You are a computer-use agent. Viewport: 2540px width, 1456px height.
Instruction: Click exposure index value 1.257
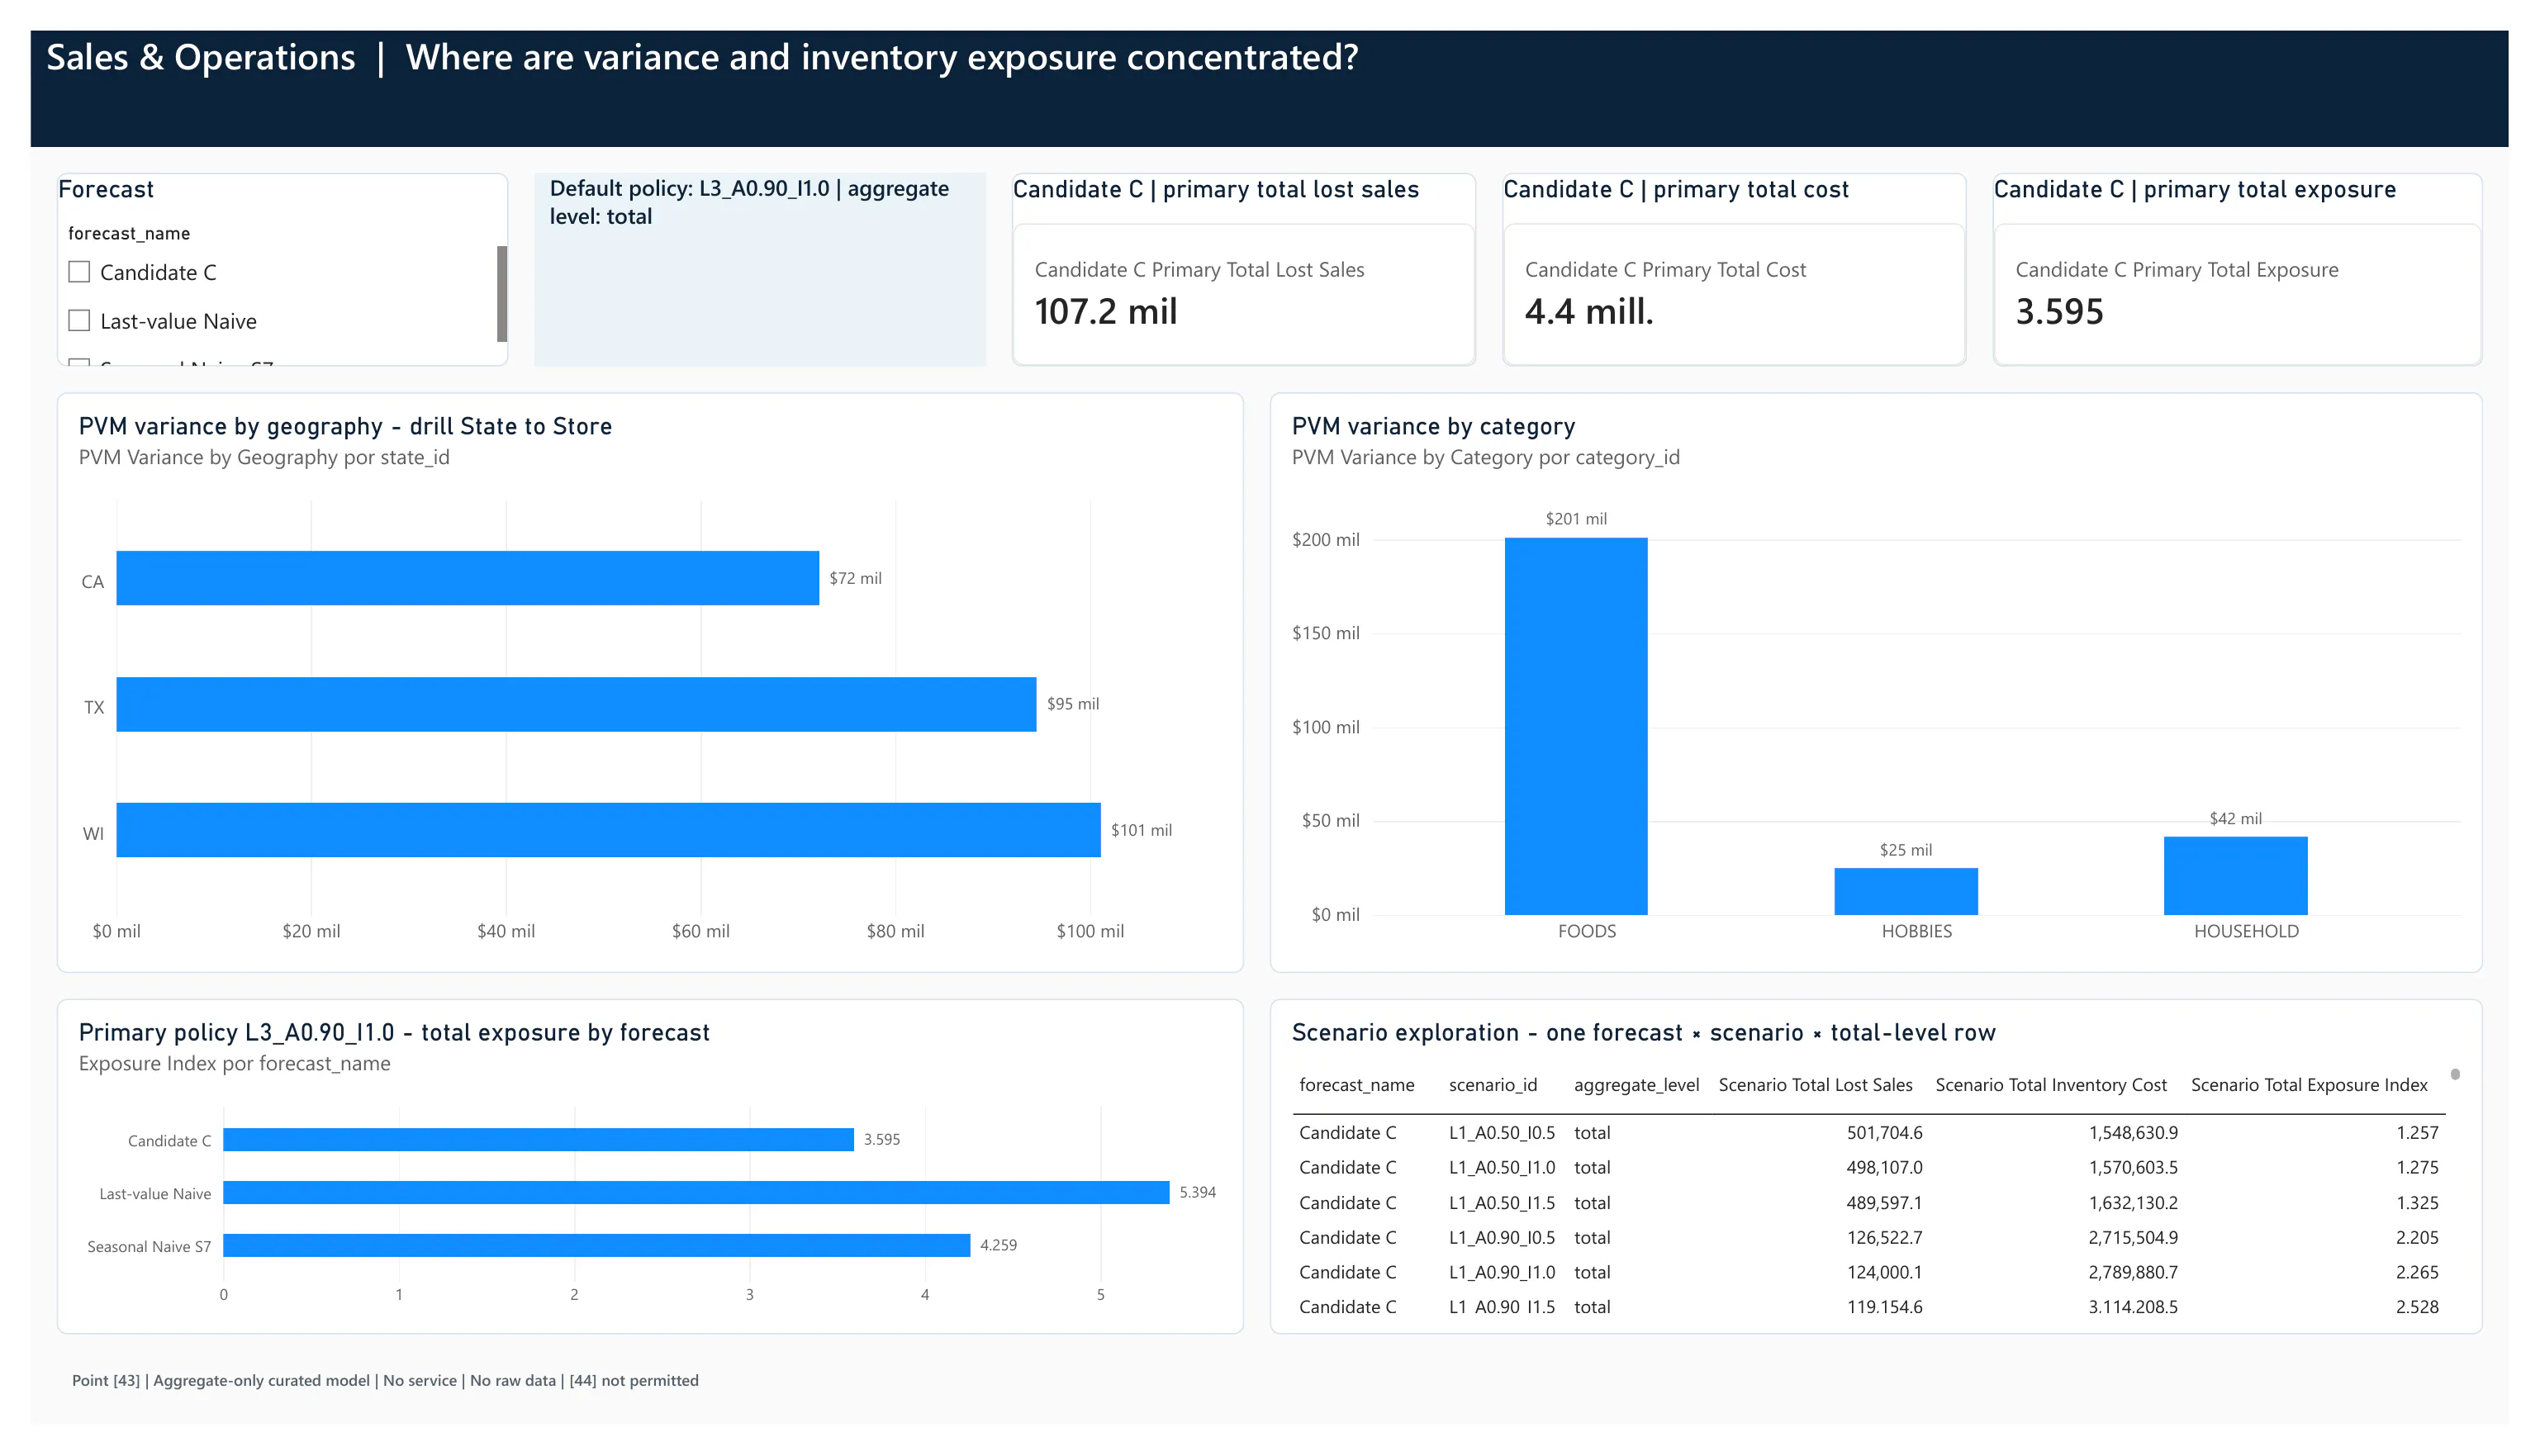click(2417, 1133)
